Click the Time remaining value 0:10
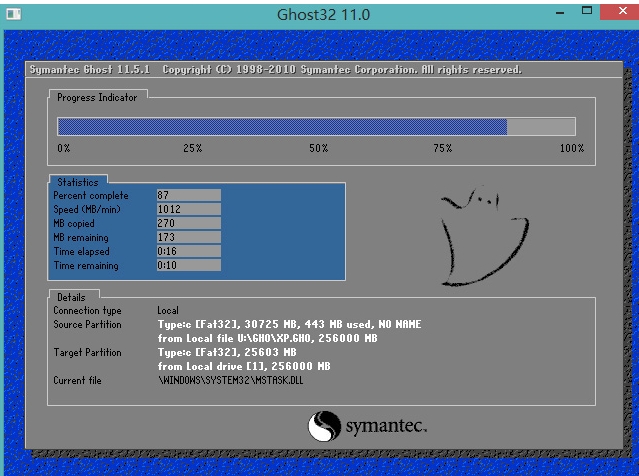 pyautogui.click(x=188, y=266)
